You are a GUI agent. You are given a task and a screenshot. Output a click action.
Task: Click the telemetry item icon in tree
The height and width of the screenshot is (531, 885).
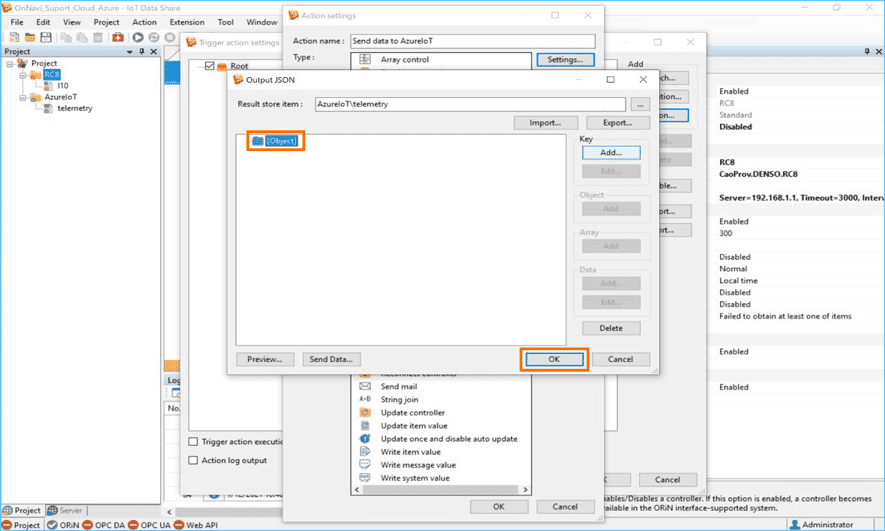pyautogui.click(x=49, y=108)
